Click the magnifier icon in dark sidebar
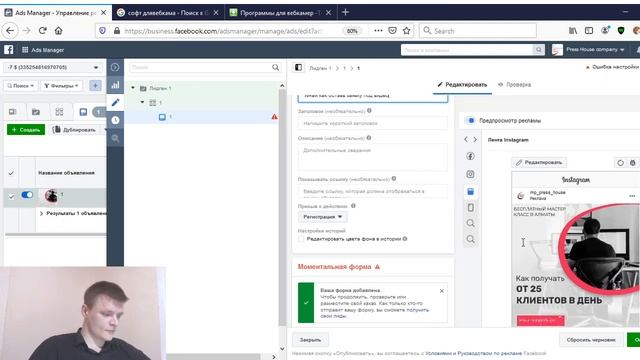This screenshot has width=640, height=360. click(115, 138)
